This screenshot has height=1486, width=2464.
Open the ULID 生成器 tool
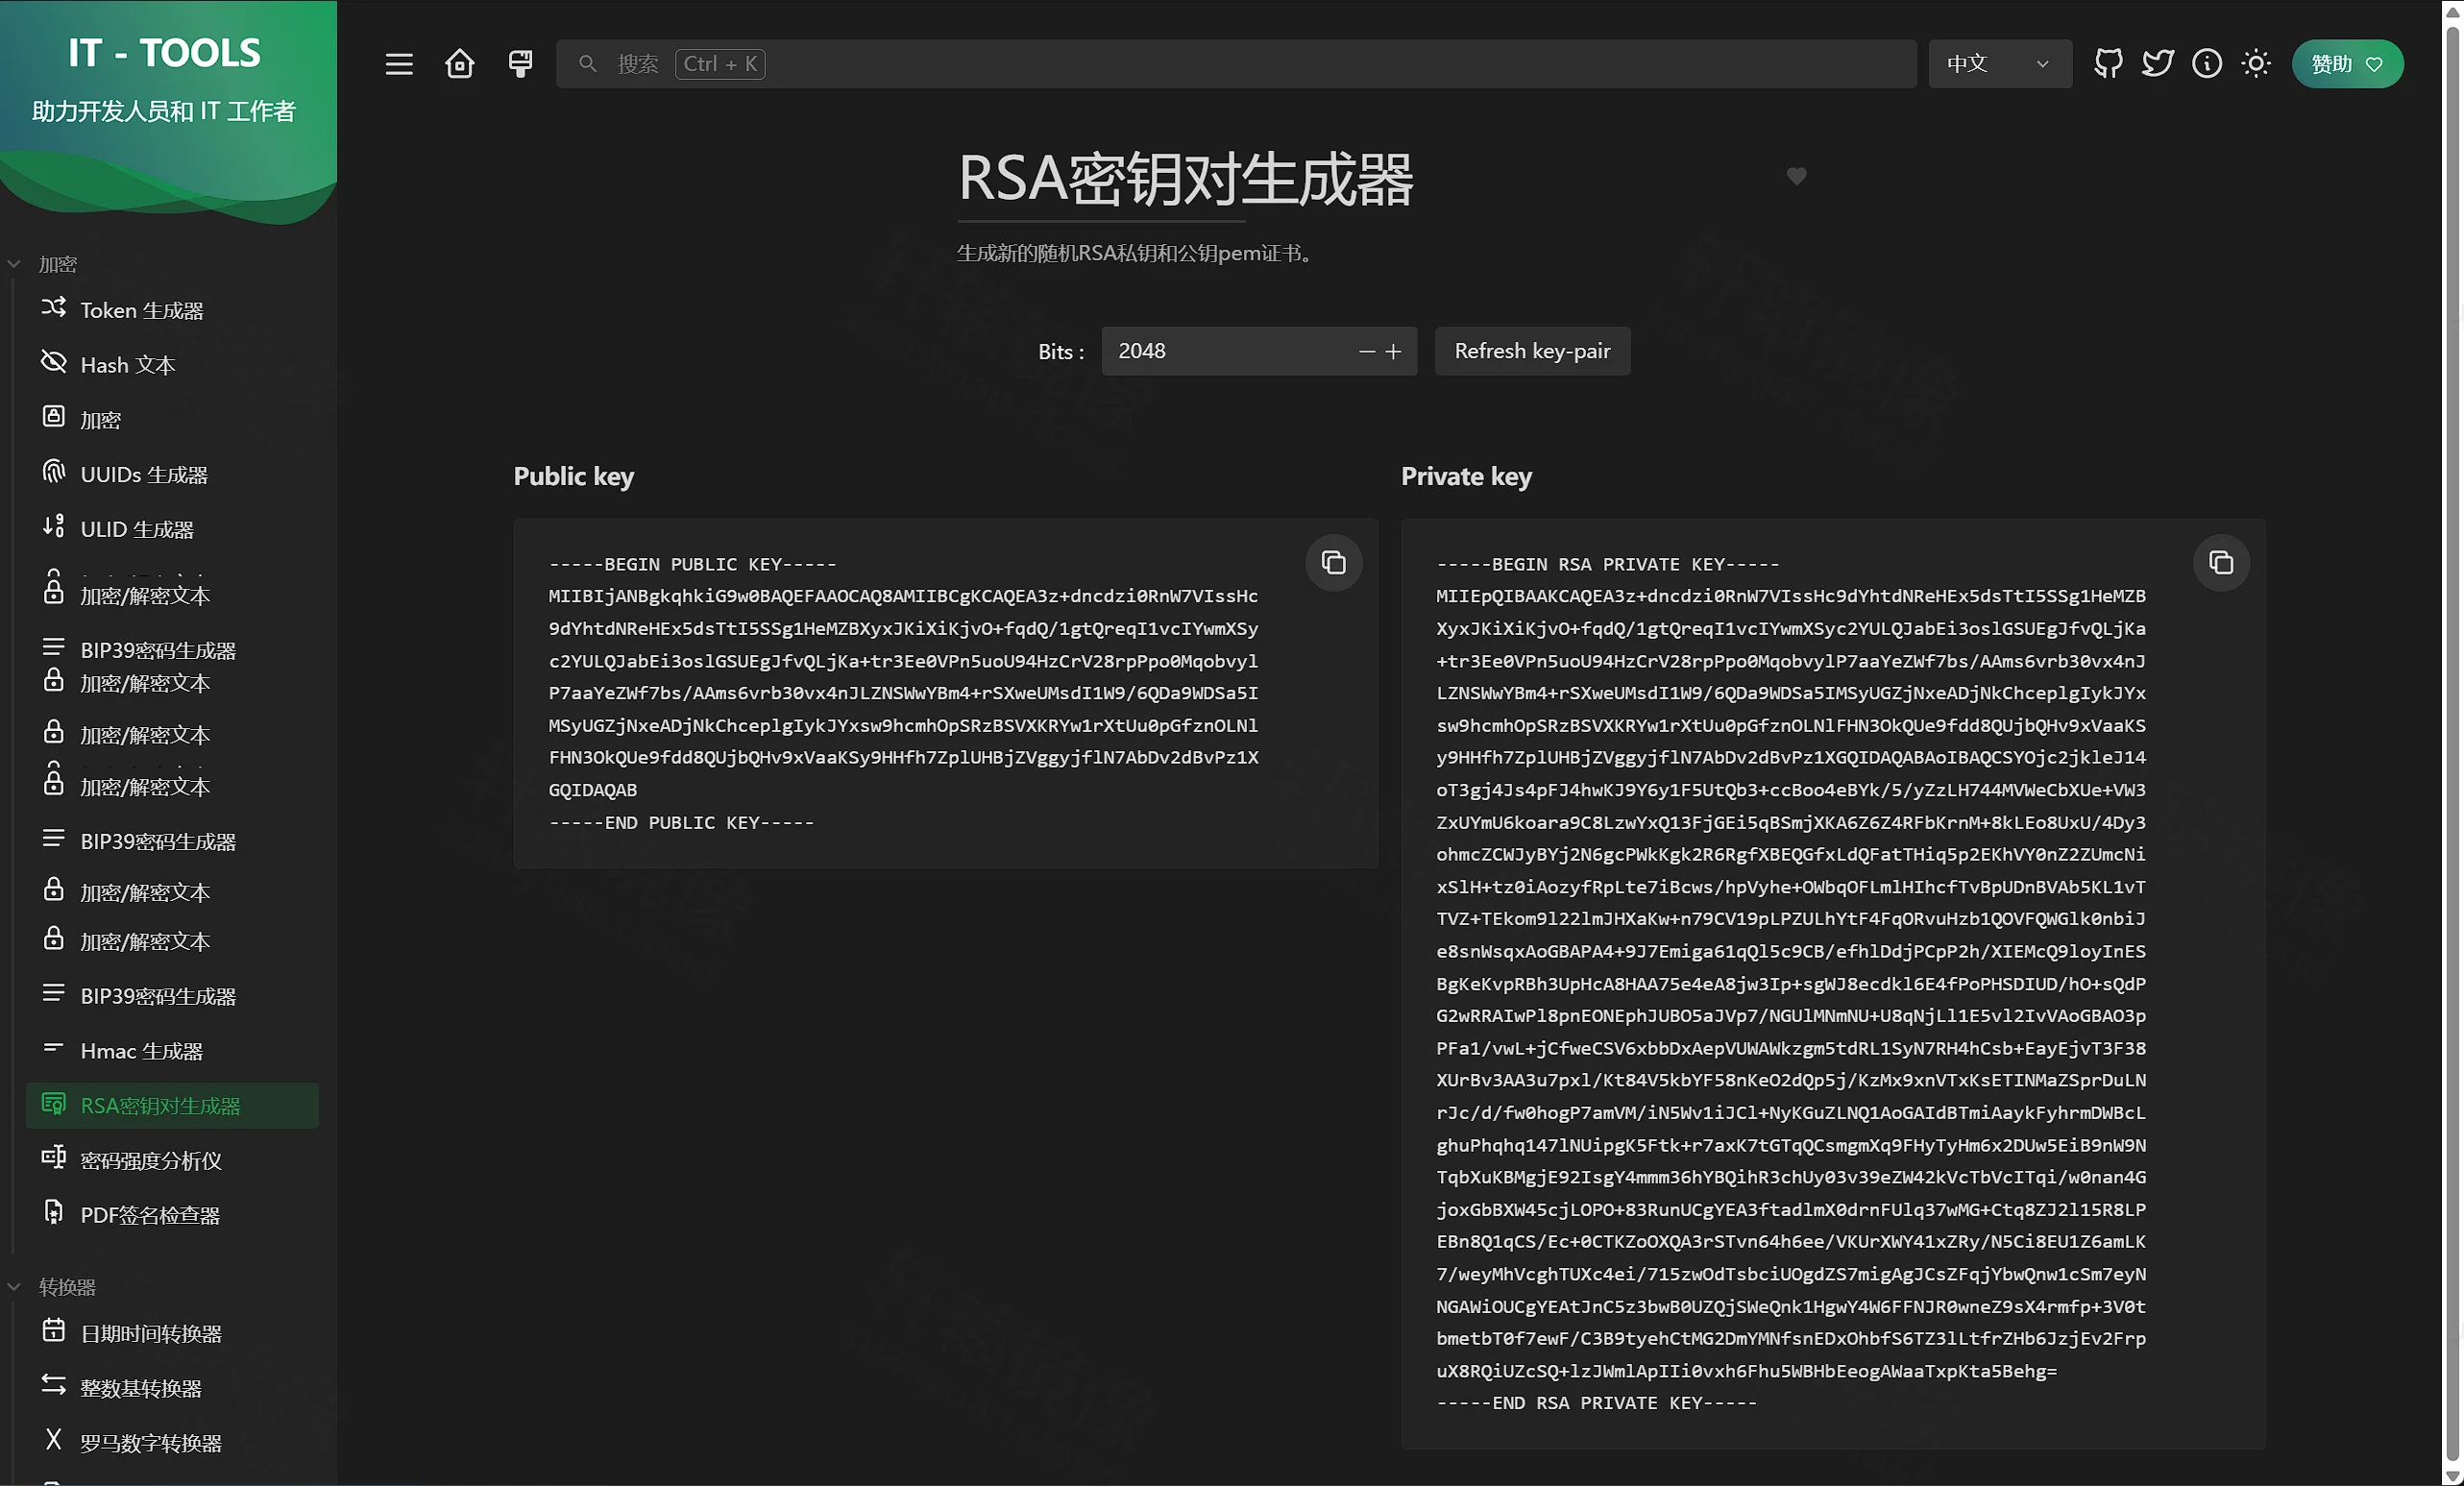(172, 529)
